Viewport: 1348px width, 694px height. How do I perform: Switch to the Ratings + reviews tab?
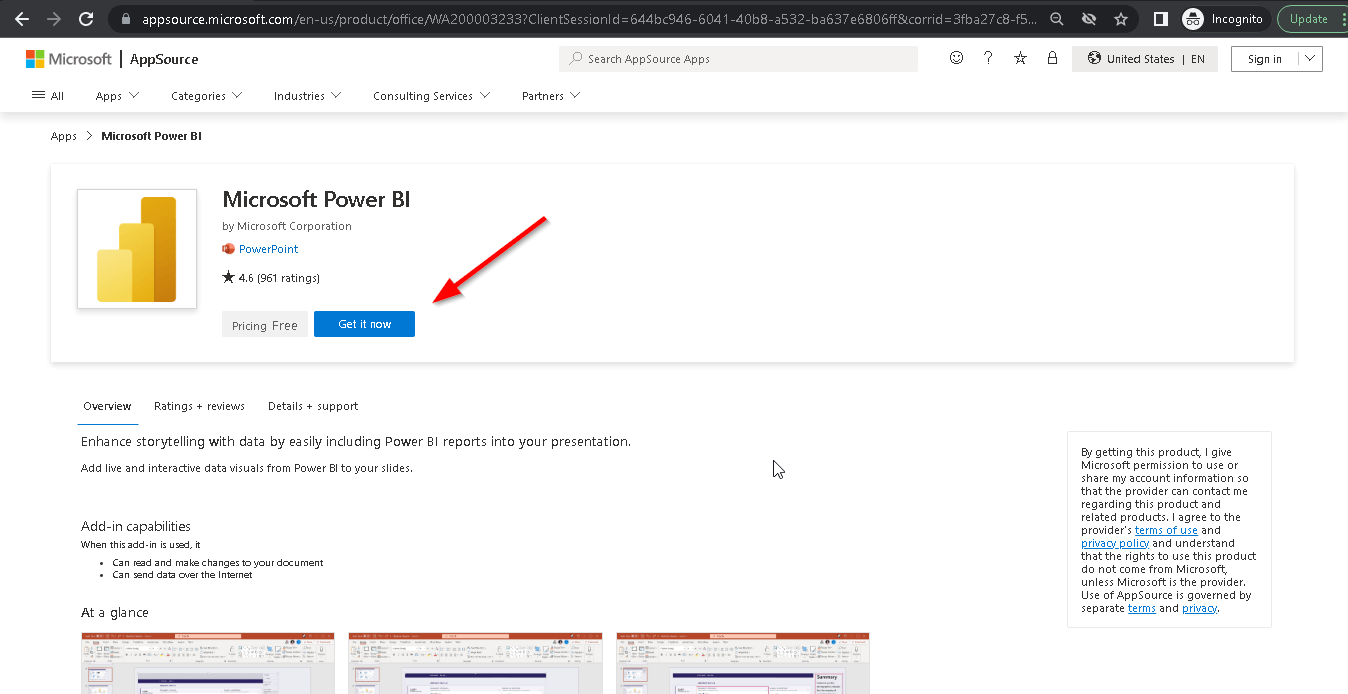(x=199, y=406)
